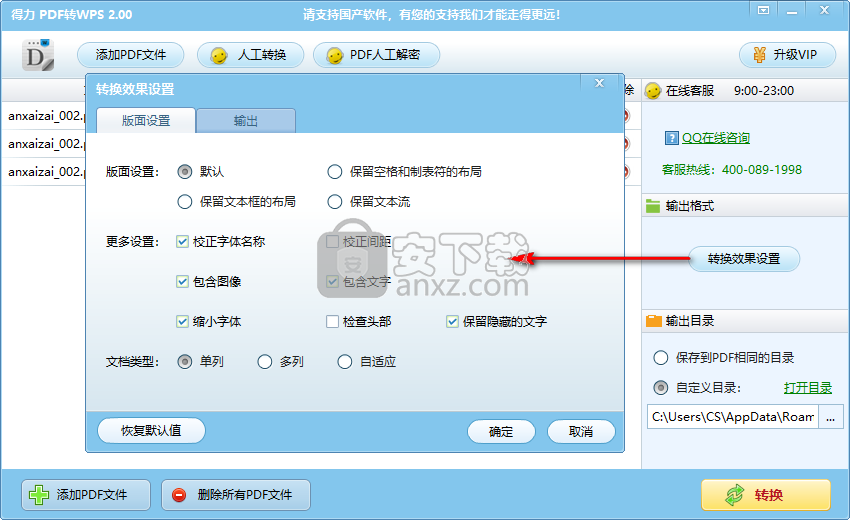Viewport: 850px width, 520px height.
Task: Click the output directory path field
Action: 732,416
